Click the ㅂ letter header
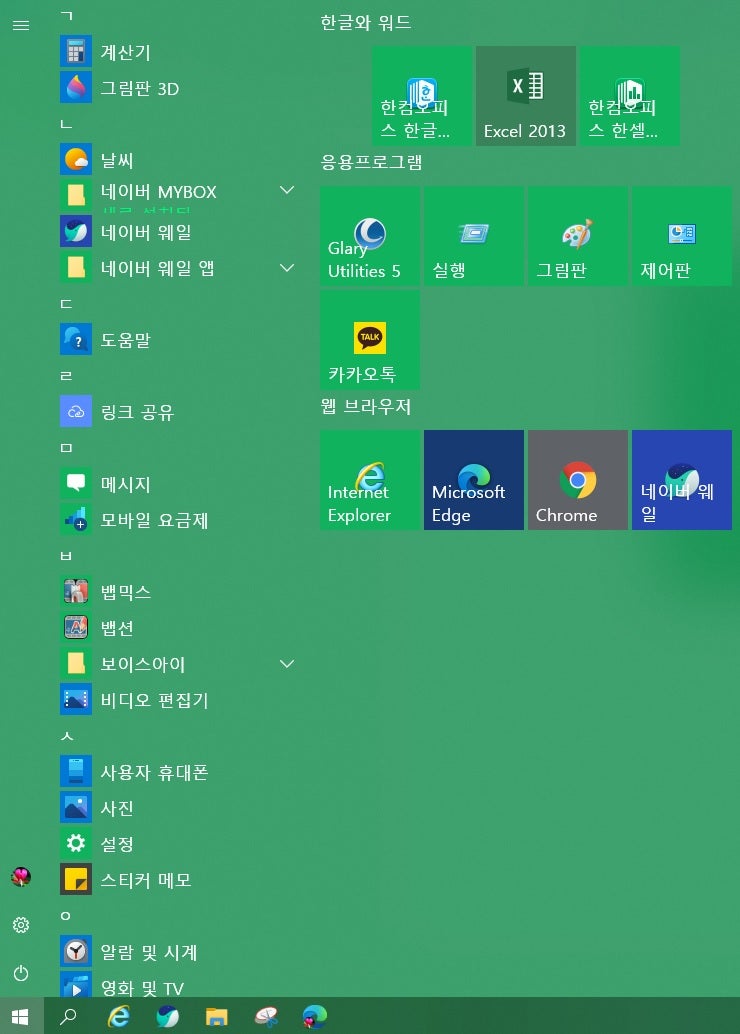The width and height of the screenshot is (740, 1034). pyautogui.click(x=66, y=556)
